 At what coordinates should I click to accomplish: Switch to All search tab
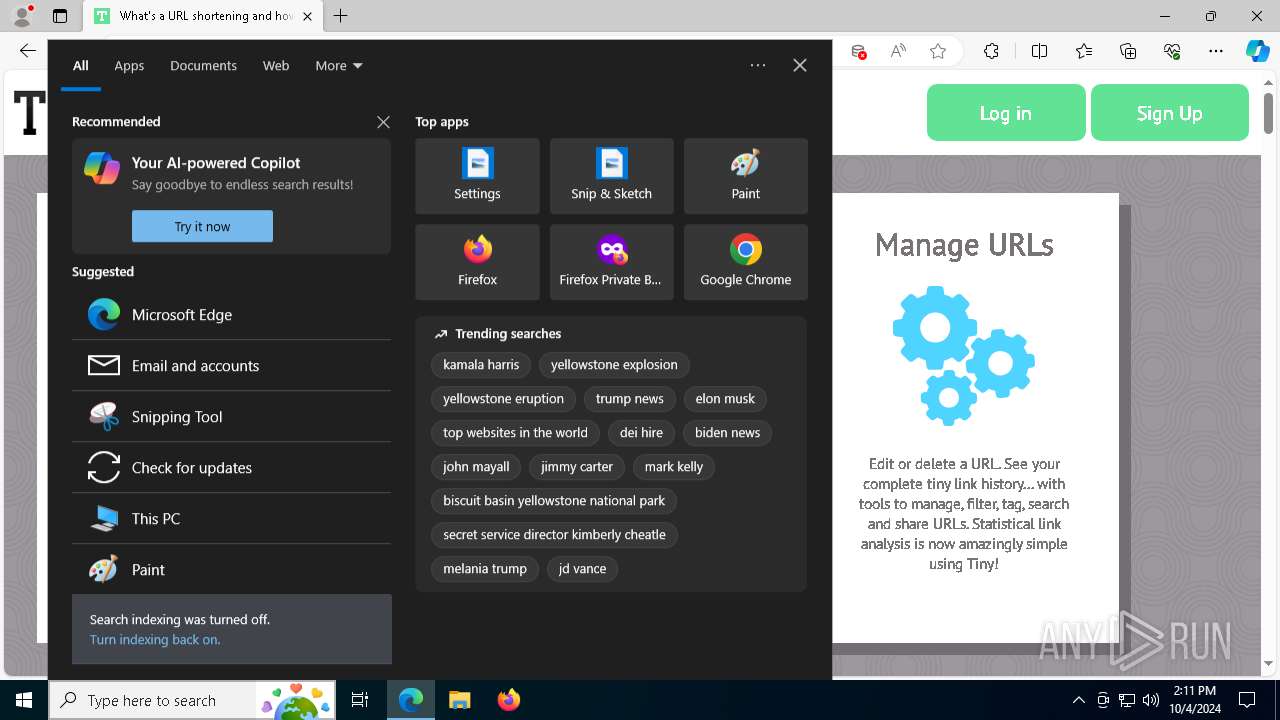81,66
